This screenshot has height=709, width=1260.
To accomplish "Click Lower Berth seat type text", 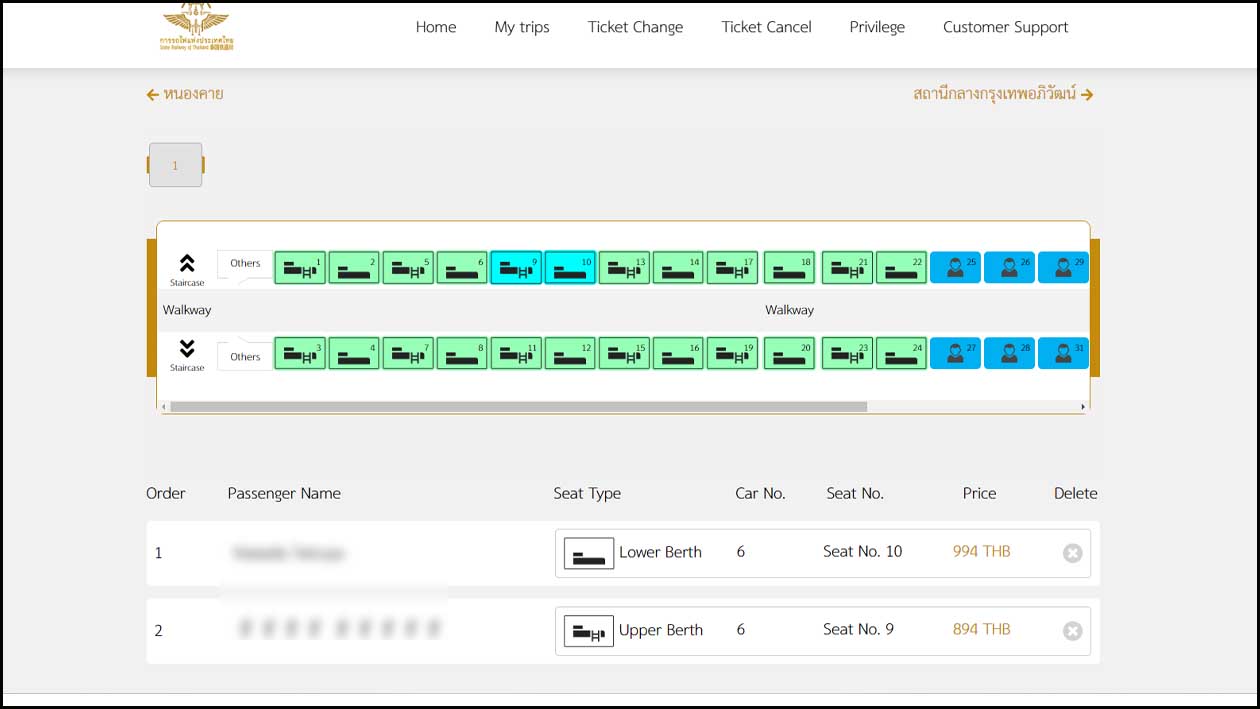I will pyautogui.click(x=660, y=552).
